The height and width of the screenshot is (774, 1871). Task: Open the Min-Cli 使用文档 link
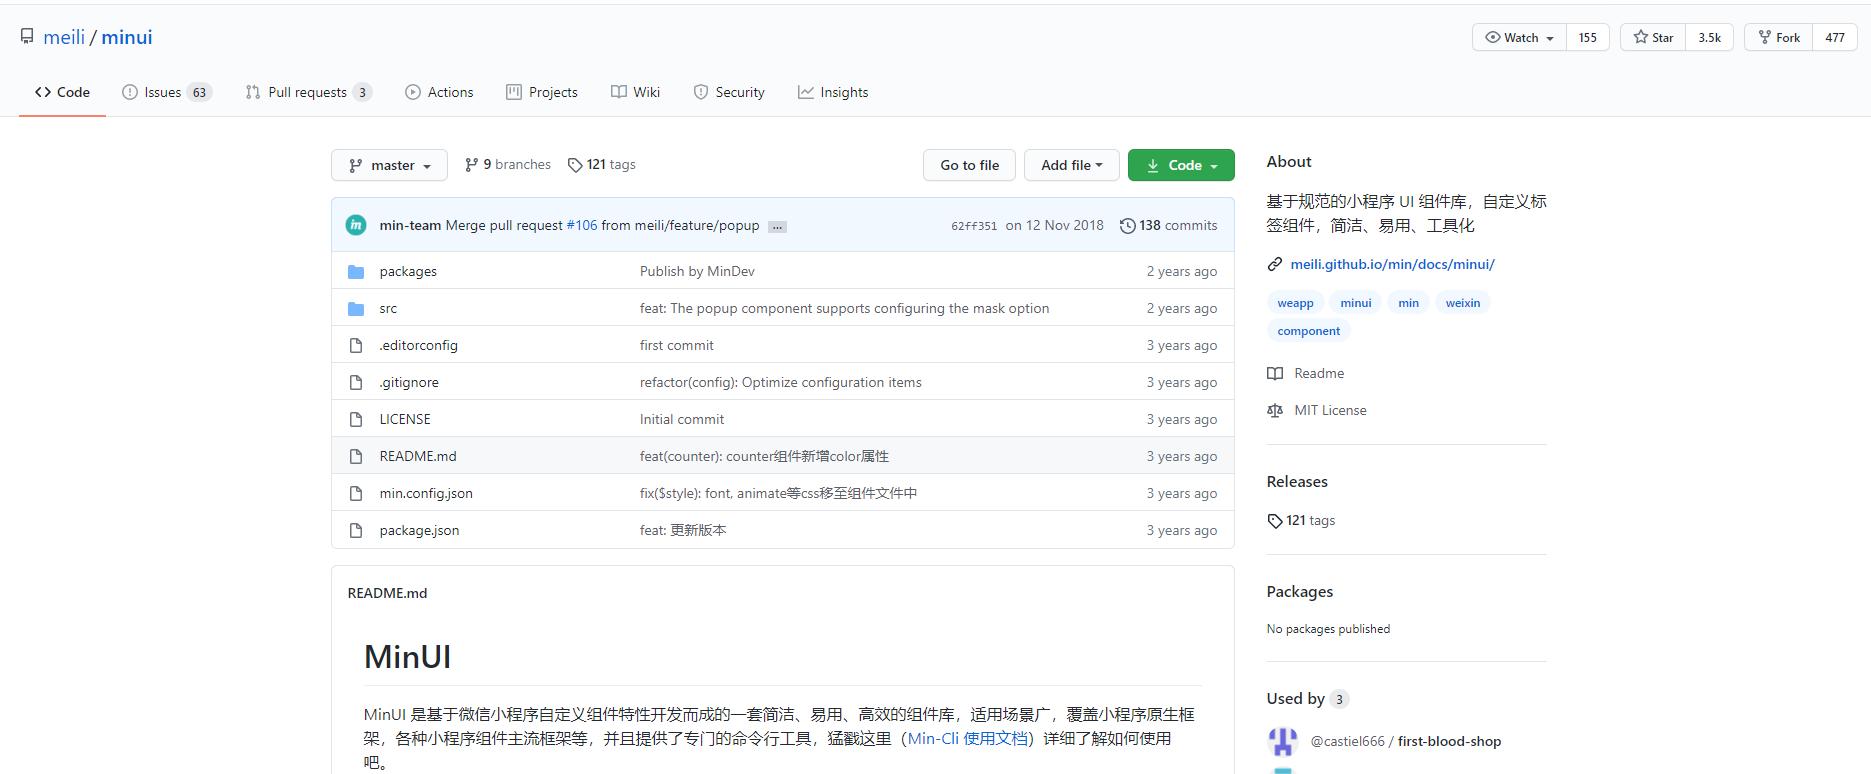pos(968,738)
